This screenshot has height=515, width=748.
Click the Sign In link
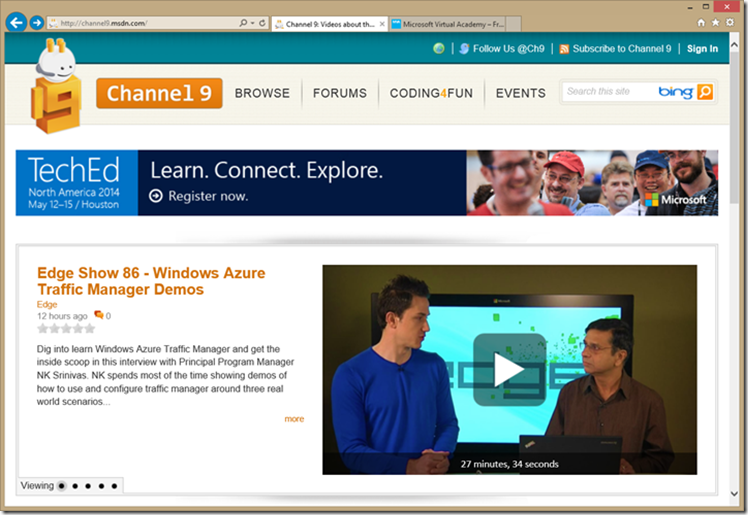point(702,49)
